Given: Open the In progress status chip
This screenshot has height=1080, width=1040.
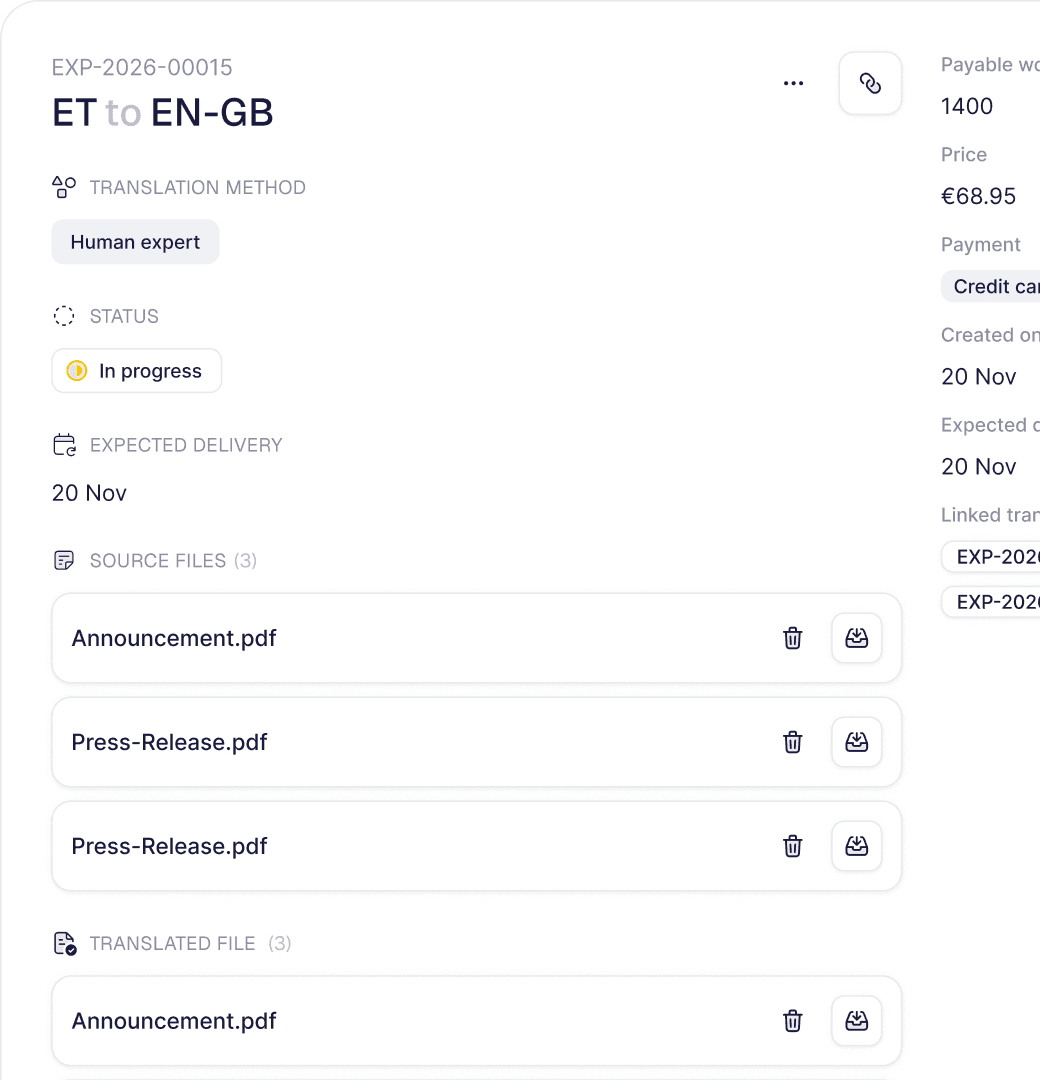Looking at the screenshot, I should (x=137, y=371).
